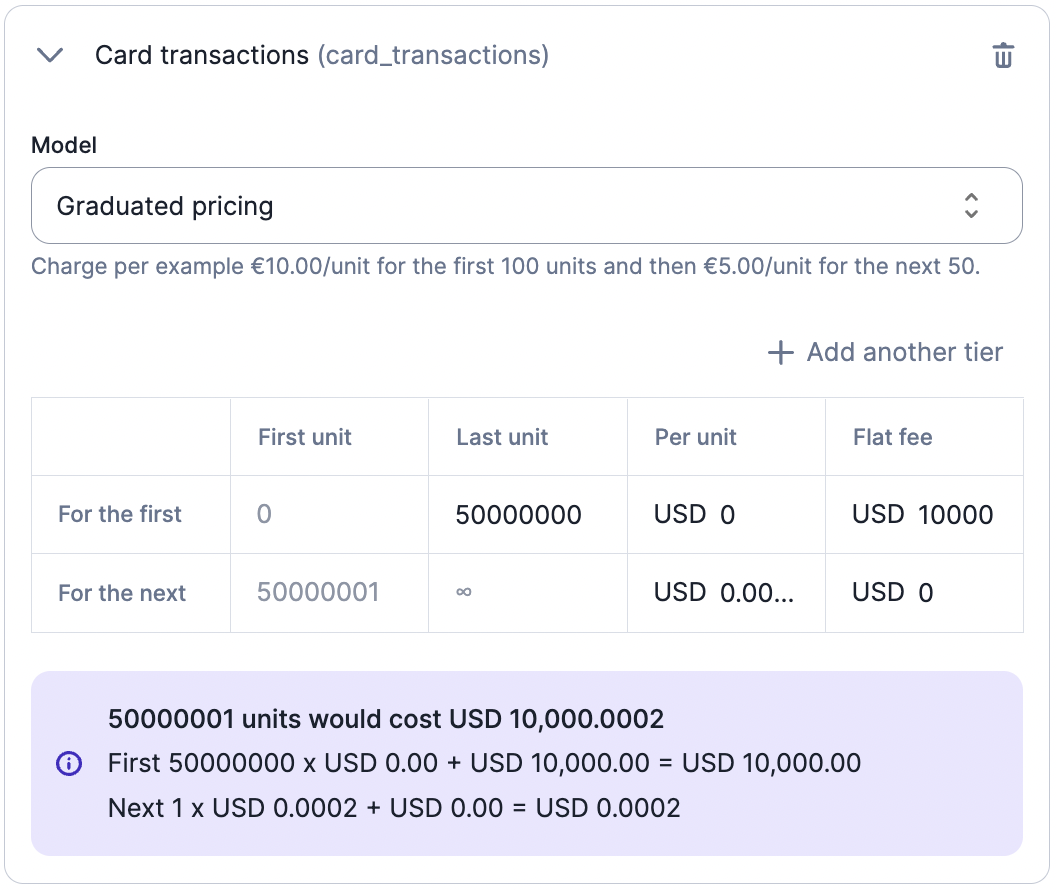Click the Flat fee column header
Screen dimensions: 1056x890
click(892, 437)
